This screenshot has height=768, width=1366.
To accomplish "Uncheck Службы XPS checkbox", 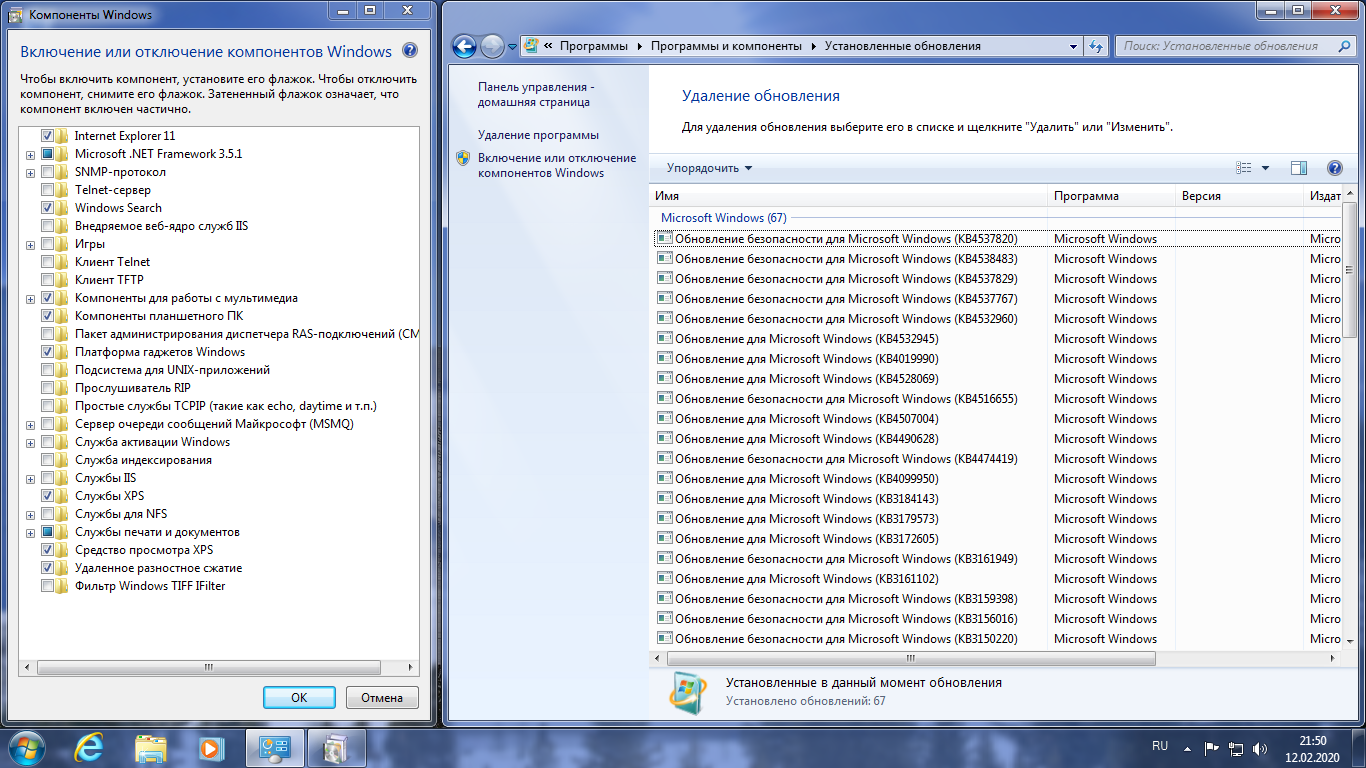I will 47,496.
